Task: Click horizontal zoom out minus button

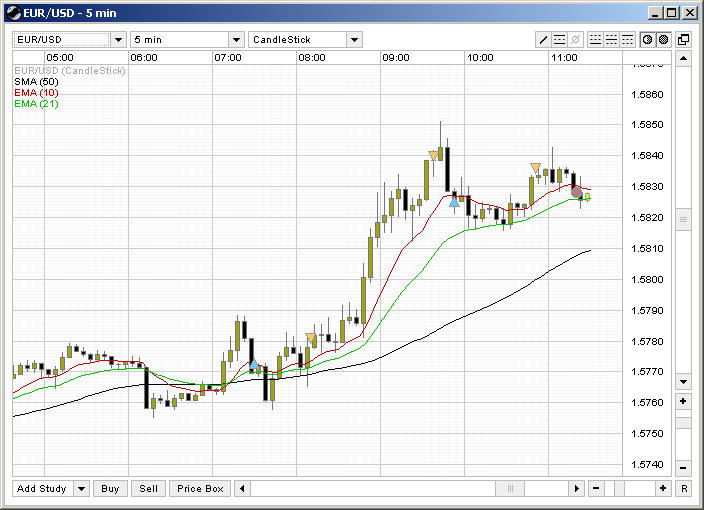Action: (x=596, y=488)
